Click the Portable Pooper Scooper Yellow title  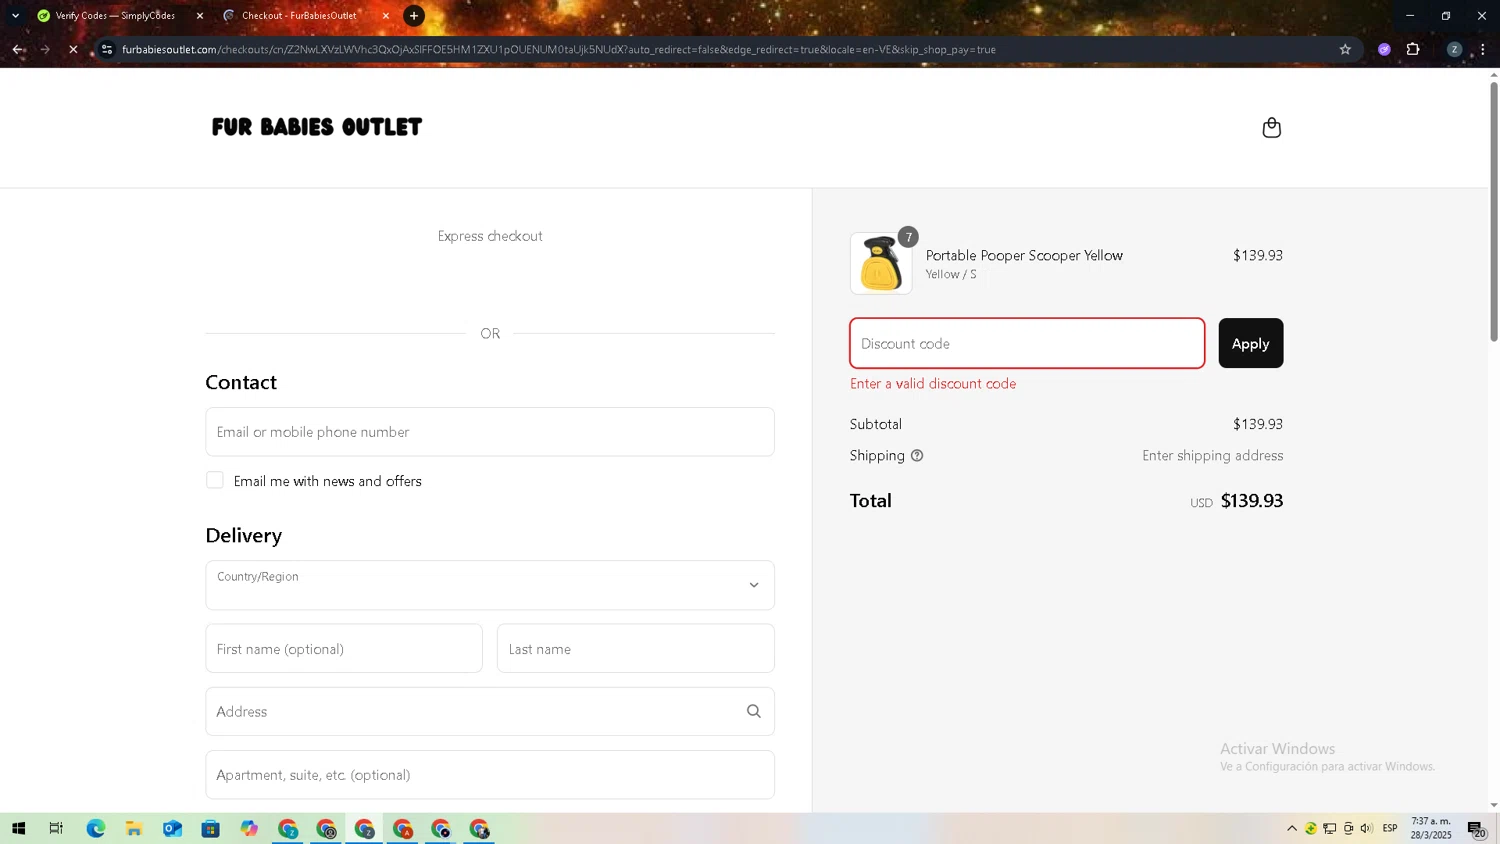click(x=1024, y=255)
